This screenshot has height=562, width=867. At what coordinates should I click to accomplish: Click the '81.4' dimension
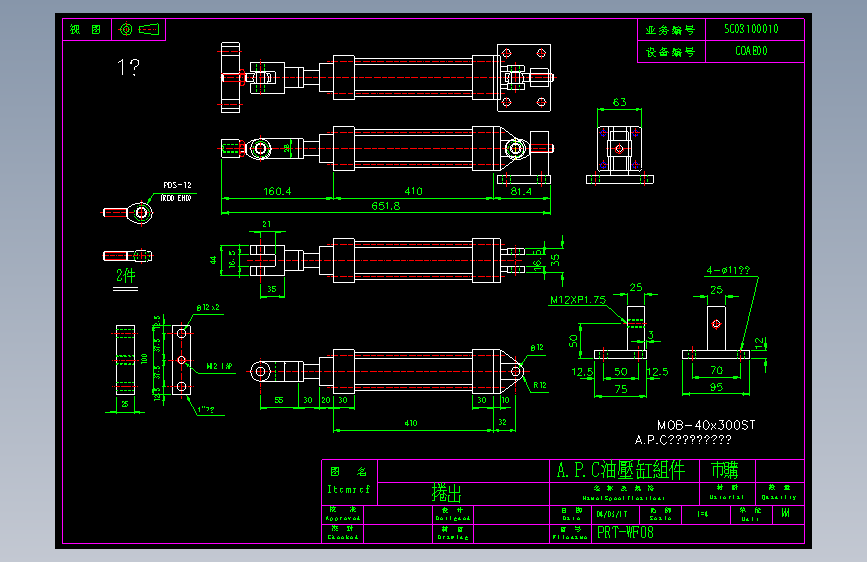pyautogui.click(x=521, y=191)
